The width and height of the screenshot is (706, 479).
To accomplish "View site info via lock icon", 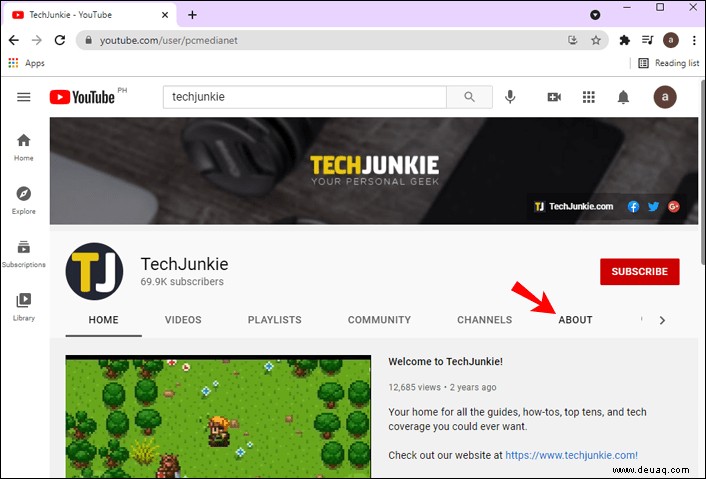I will pos(89,40).
